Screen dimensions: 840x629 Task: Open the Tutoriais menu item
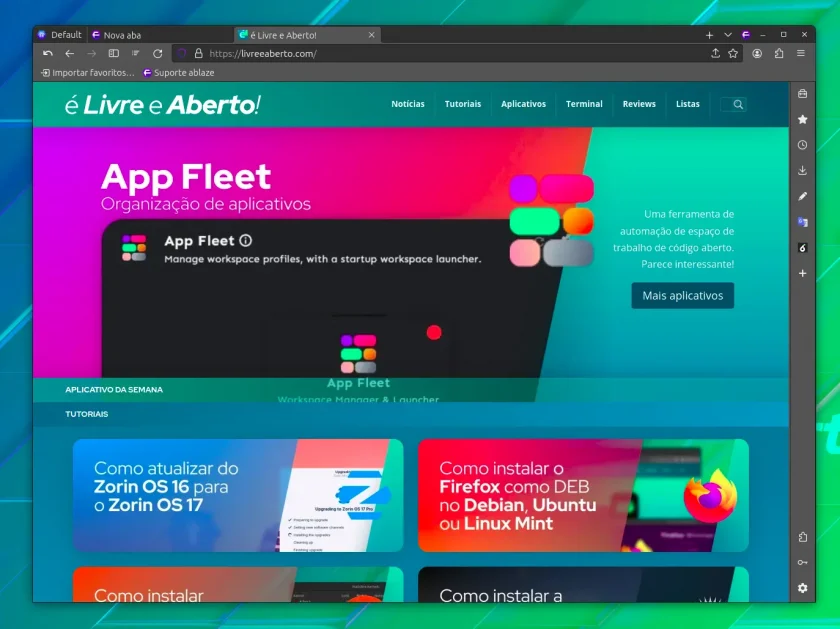tap(462, 104)
